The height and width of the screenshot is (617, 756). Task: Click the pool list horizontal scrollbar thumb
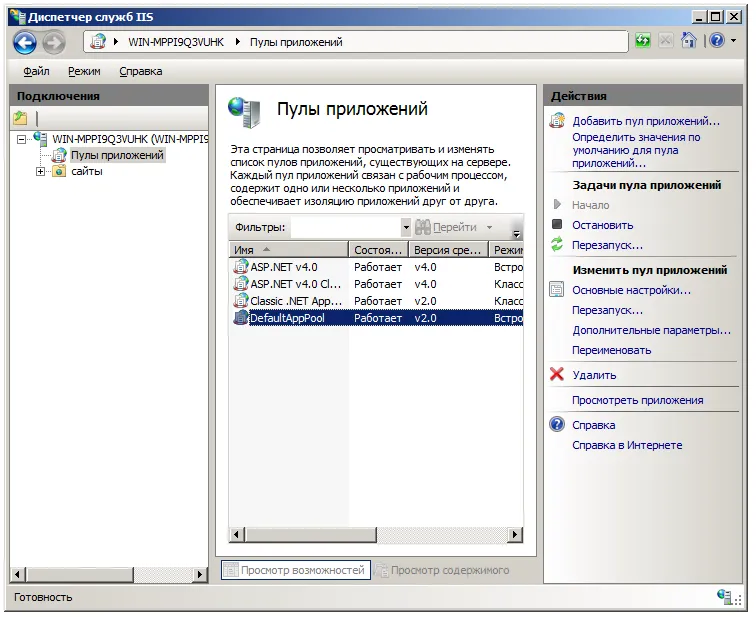coord(311,534)
